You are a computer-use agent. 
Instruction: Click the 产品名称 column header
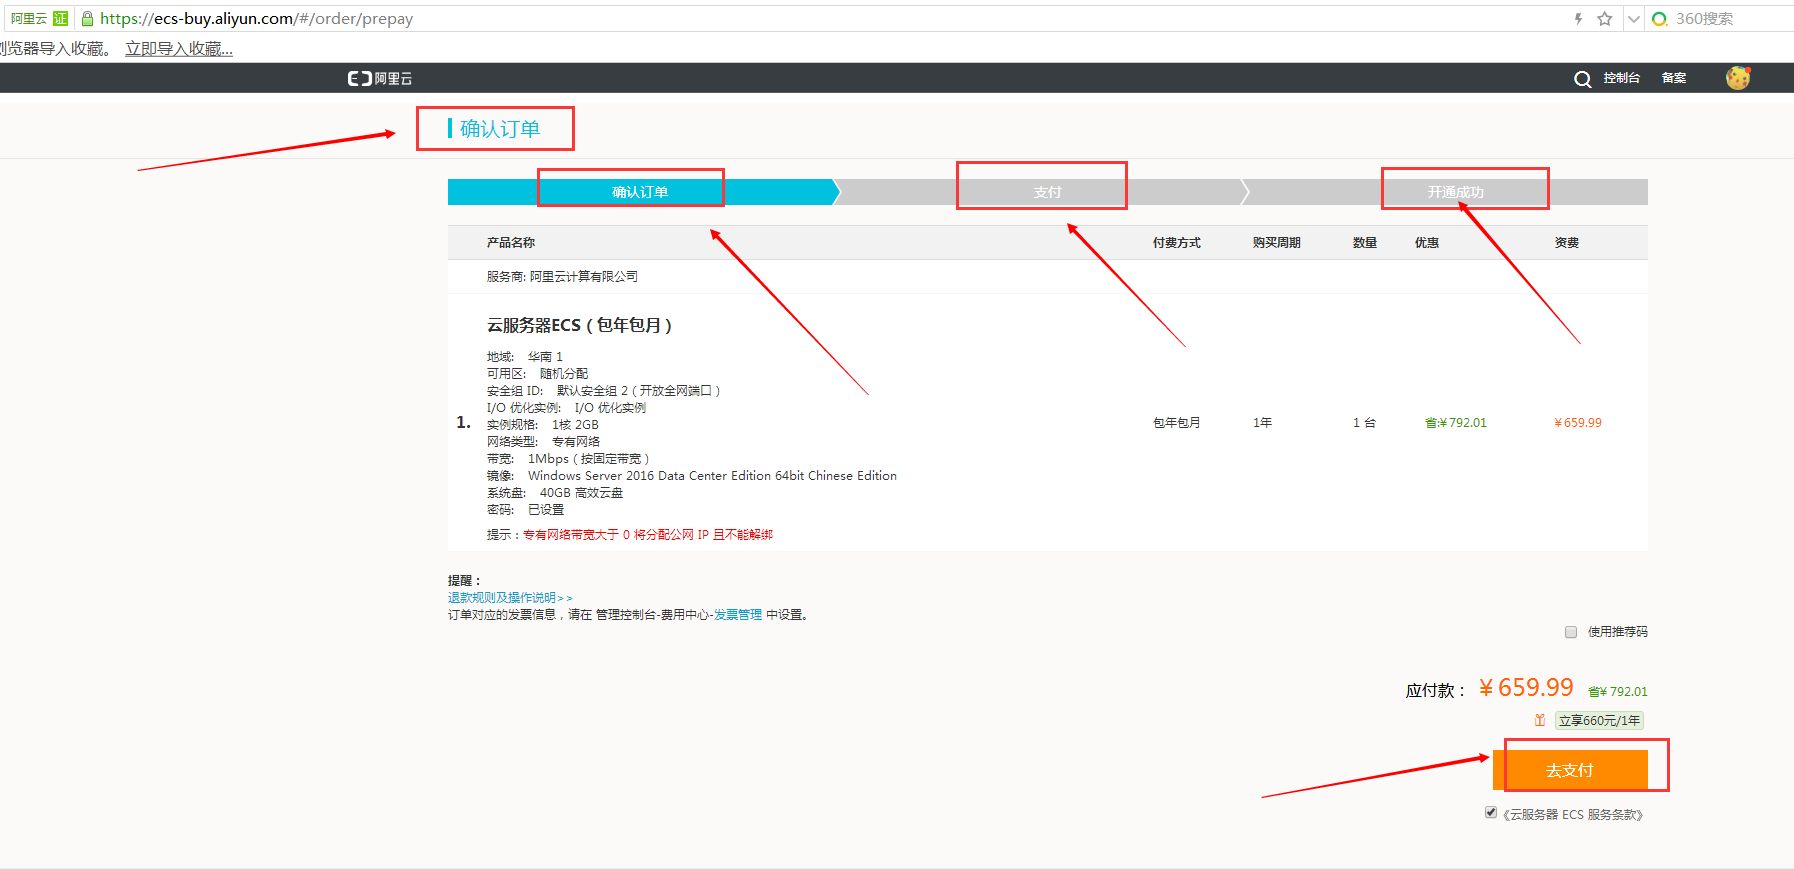point(511,243)
